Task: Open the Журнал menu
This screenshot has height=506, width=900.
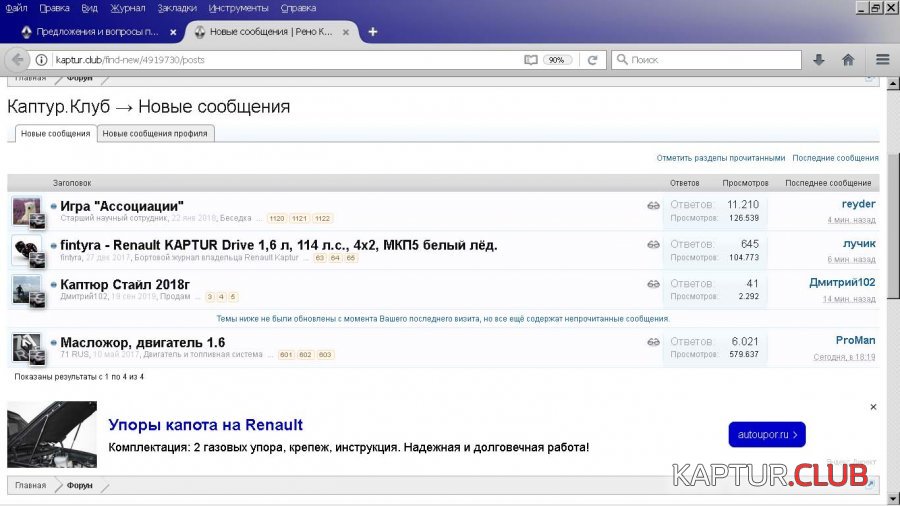Action: [x=127, y=8]
